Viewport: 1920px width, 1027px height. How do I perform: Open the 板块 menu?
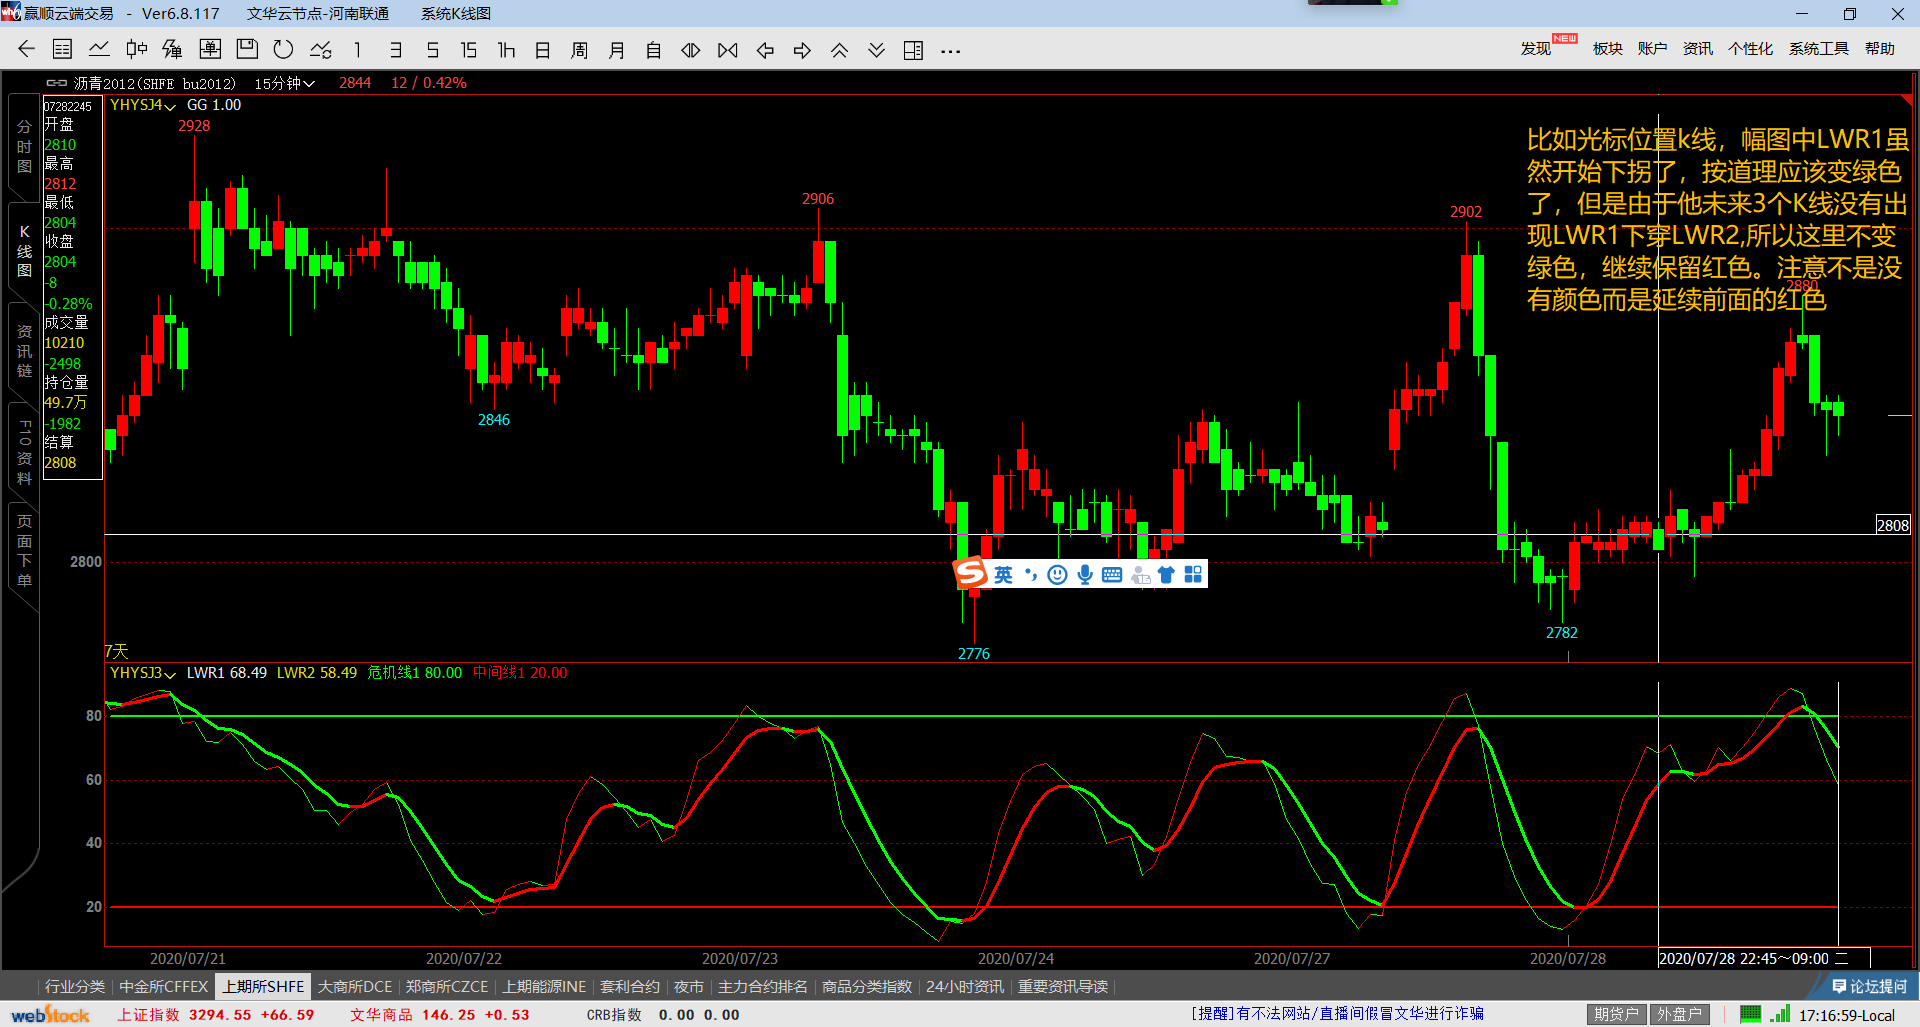coord(1608,49)
